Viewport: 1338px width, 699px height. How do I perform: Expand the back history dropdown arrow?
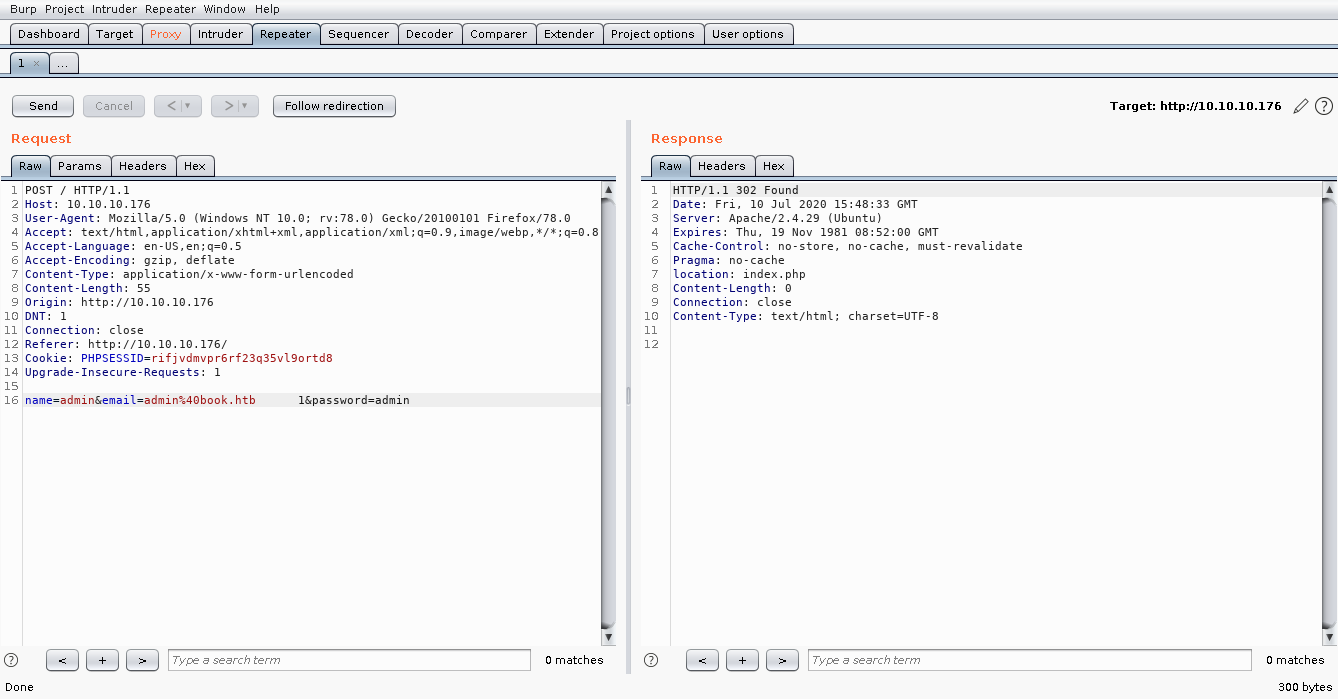coord(187,106)
